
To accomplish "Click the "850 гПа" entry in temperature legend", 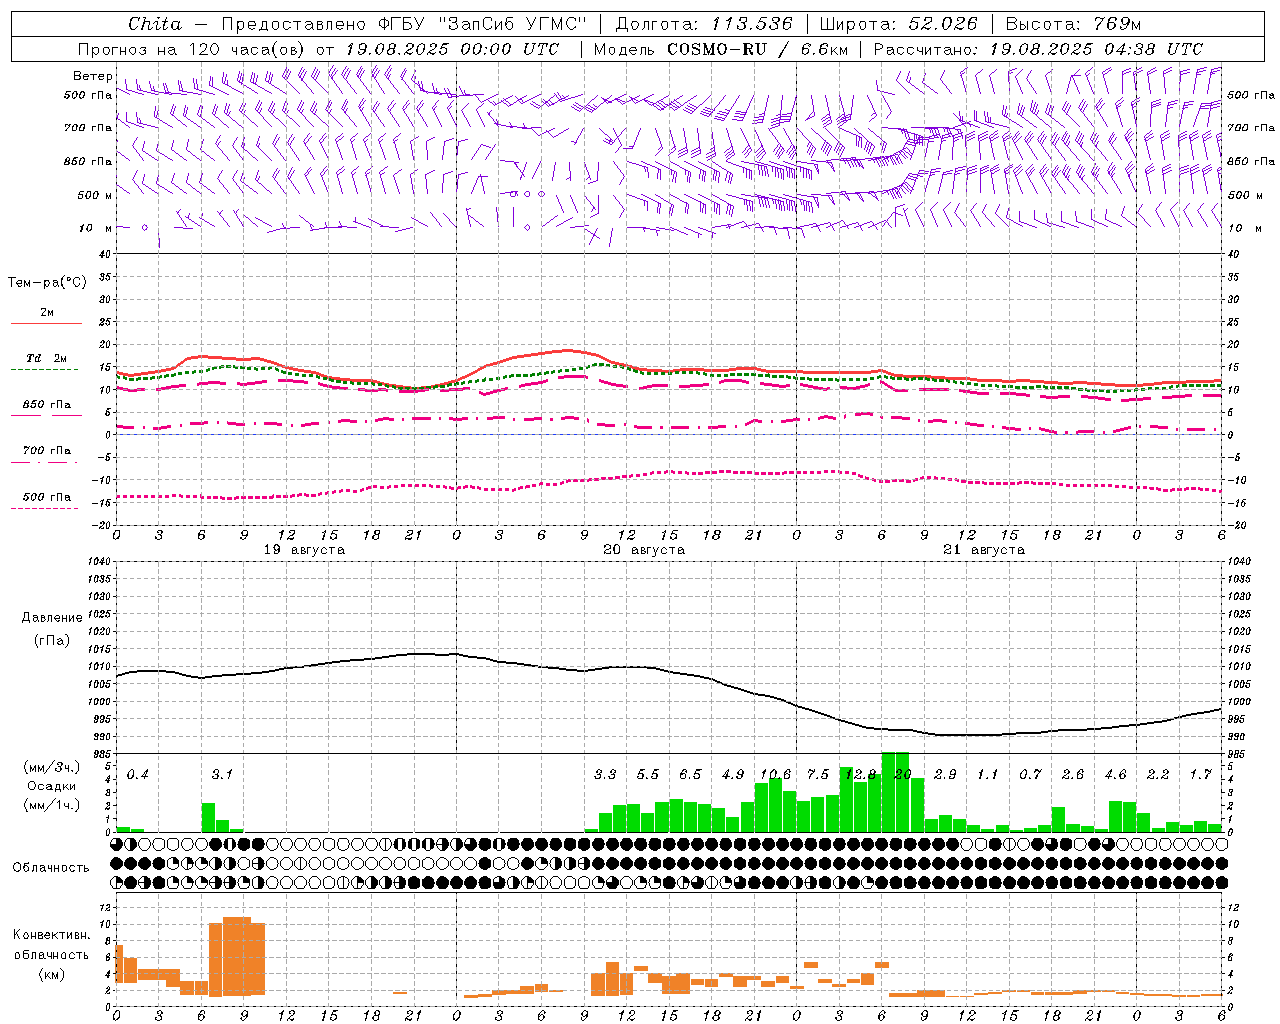I will click(46, 405).
